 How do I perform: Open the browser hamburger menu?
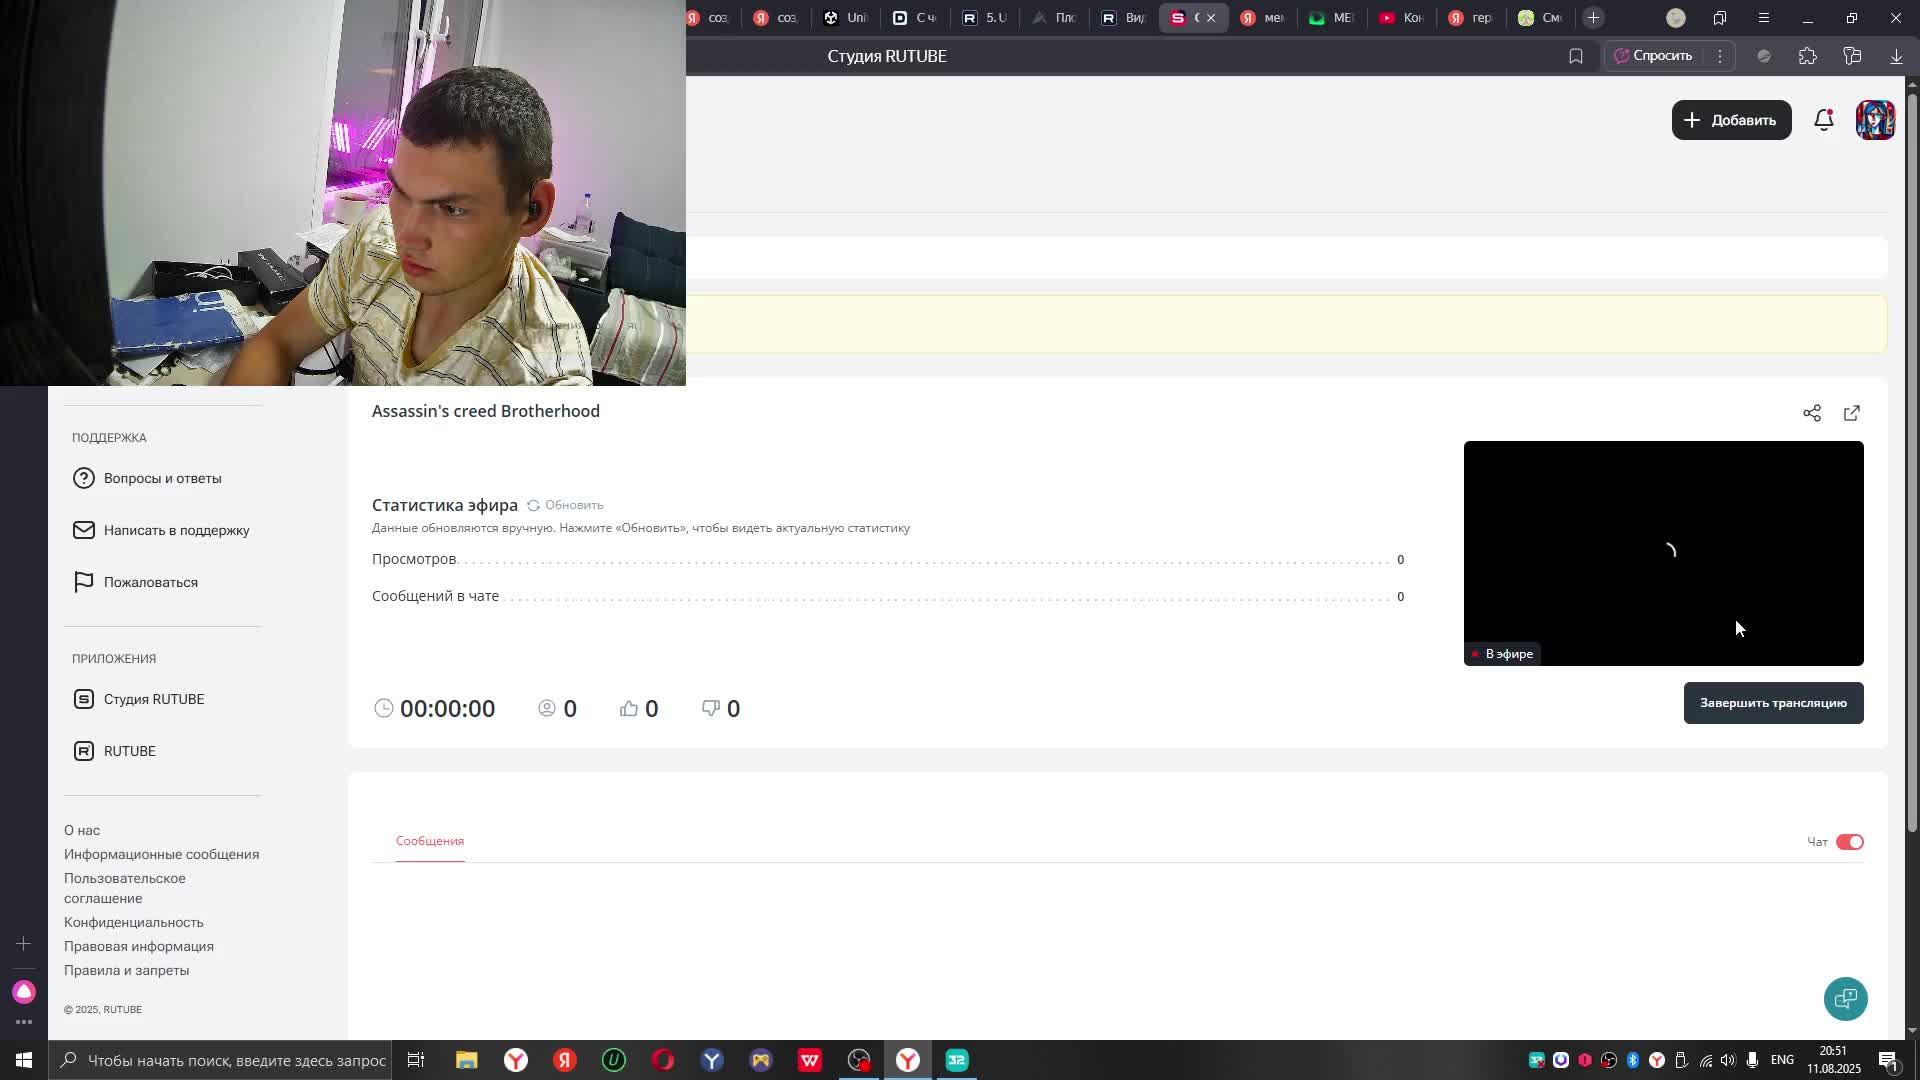[x=1763, y=18]
